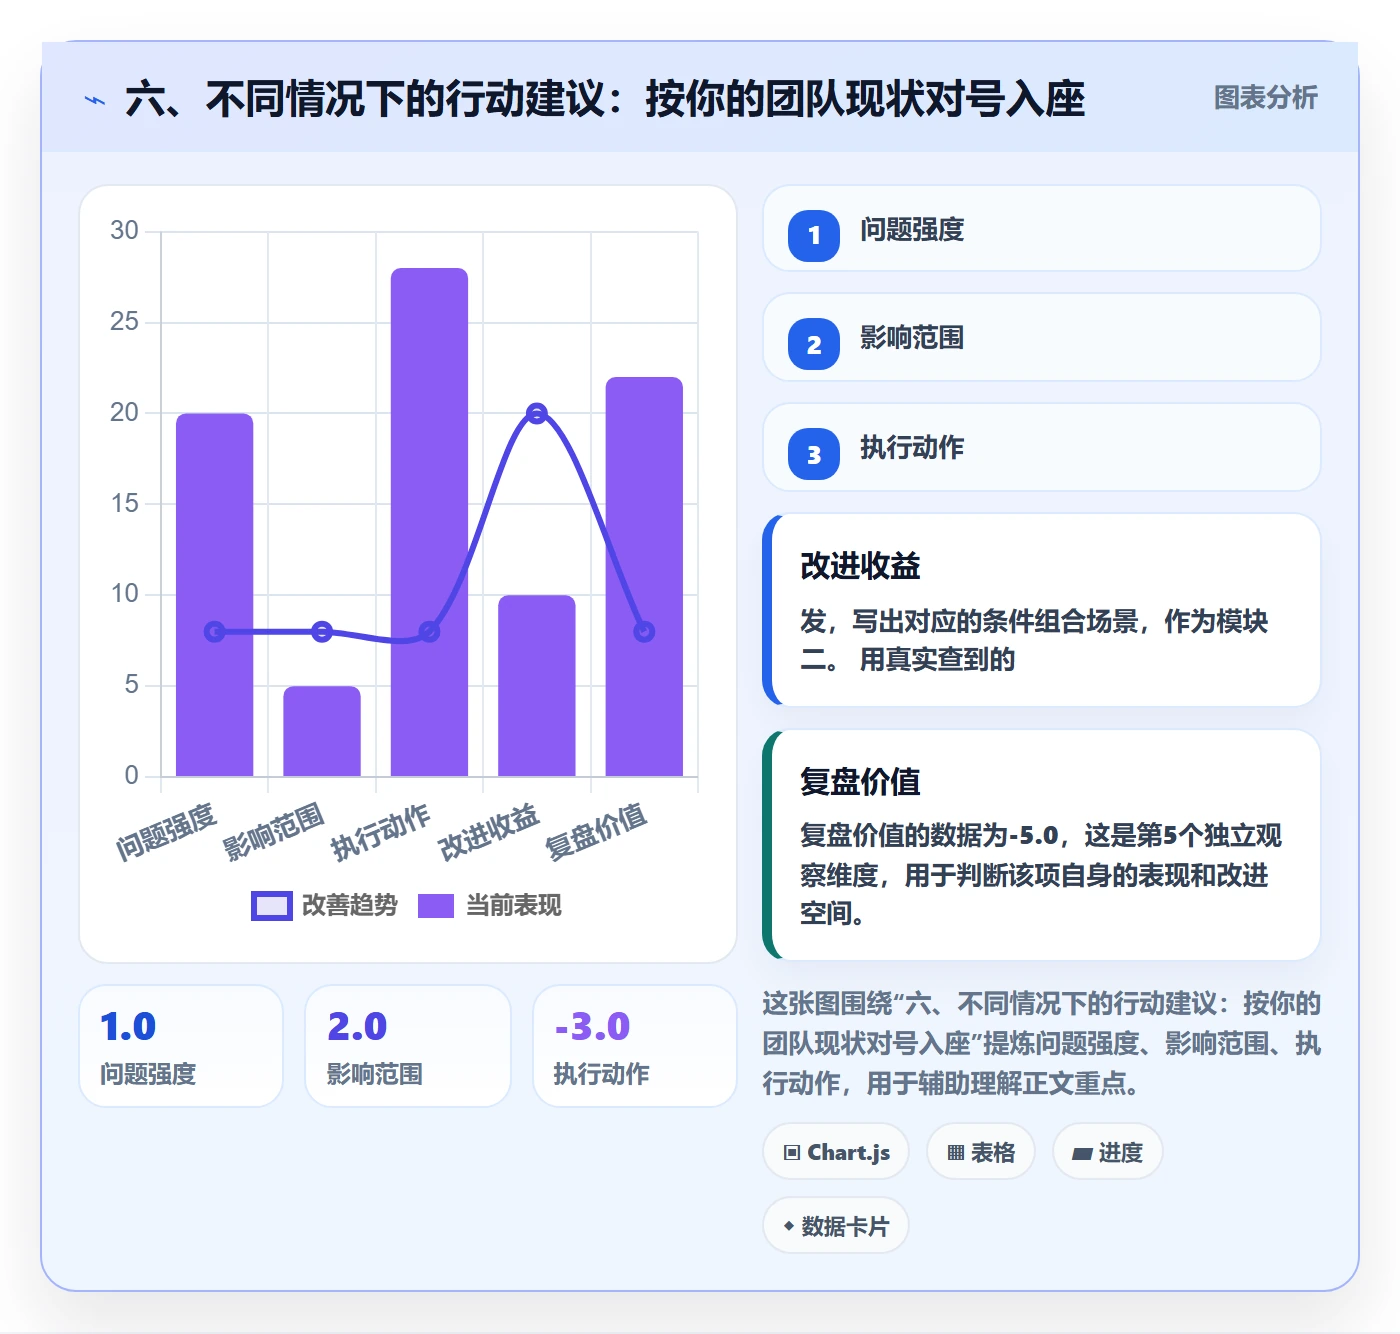Click the 问题强度 x-axis label under the chart
The width and height of the screenshot is (1400, 1334).
coord(166,832)
